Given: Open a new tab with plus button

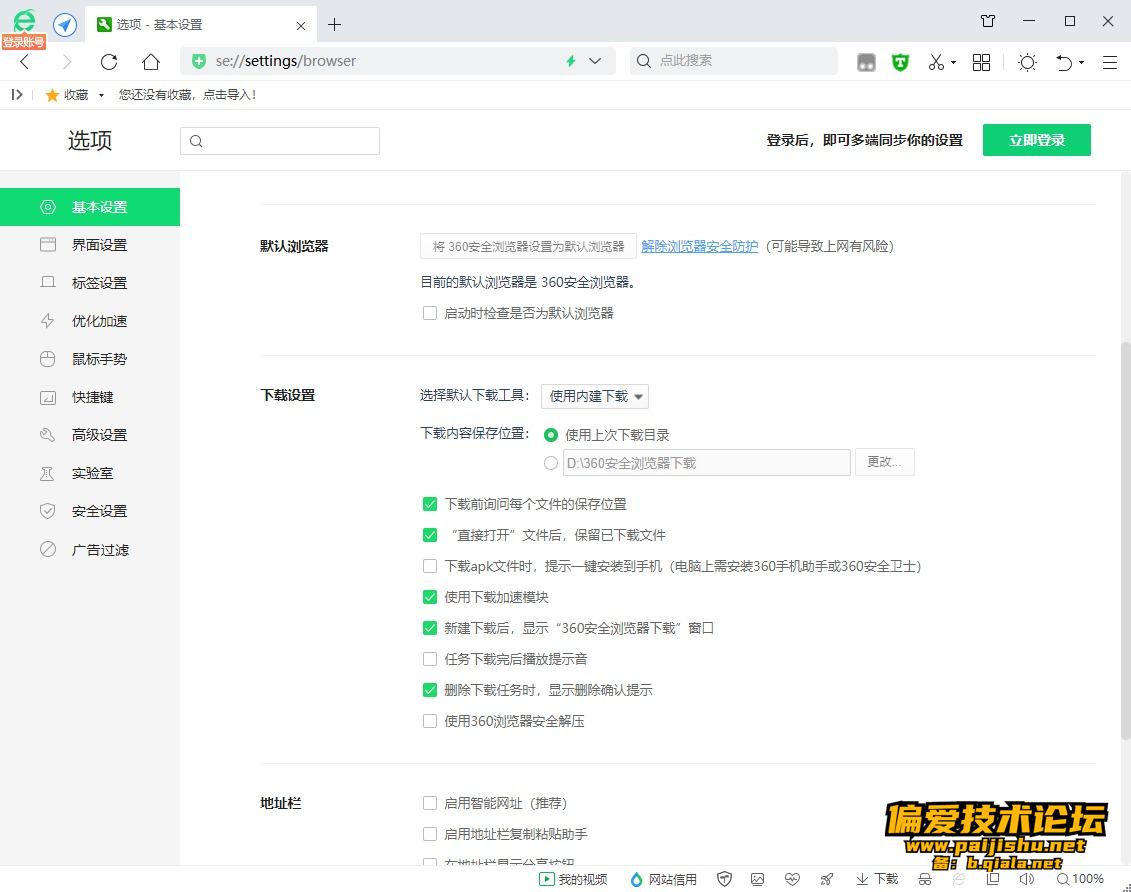Looking at the screenshot, I should coord(334,25).
